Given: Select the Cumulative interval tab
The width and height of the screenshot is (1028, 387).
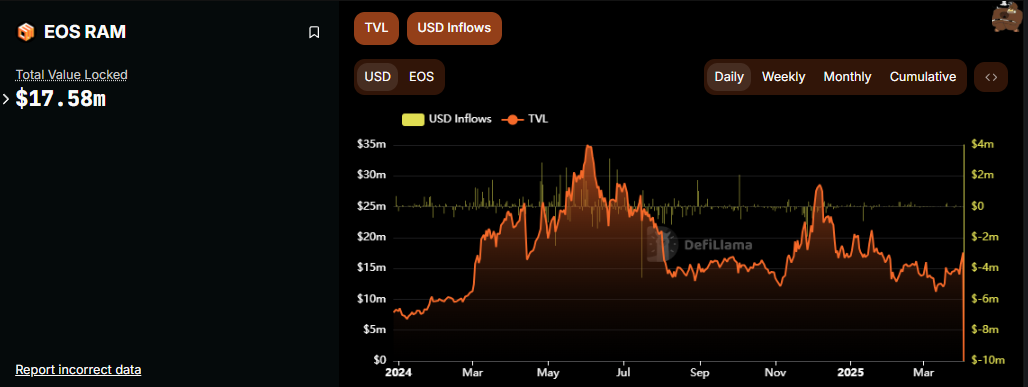Looking at the screenshot, I should tap(922, 77).
